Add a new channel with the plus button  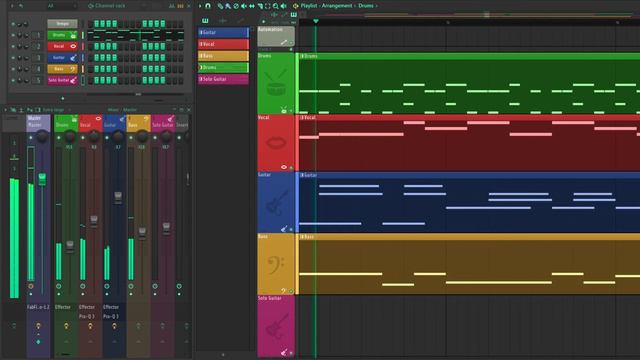click(62, 98)
